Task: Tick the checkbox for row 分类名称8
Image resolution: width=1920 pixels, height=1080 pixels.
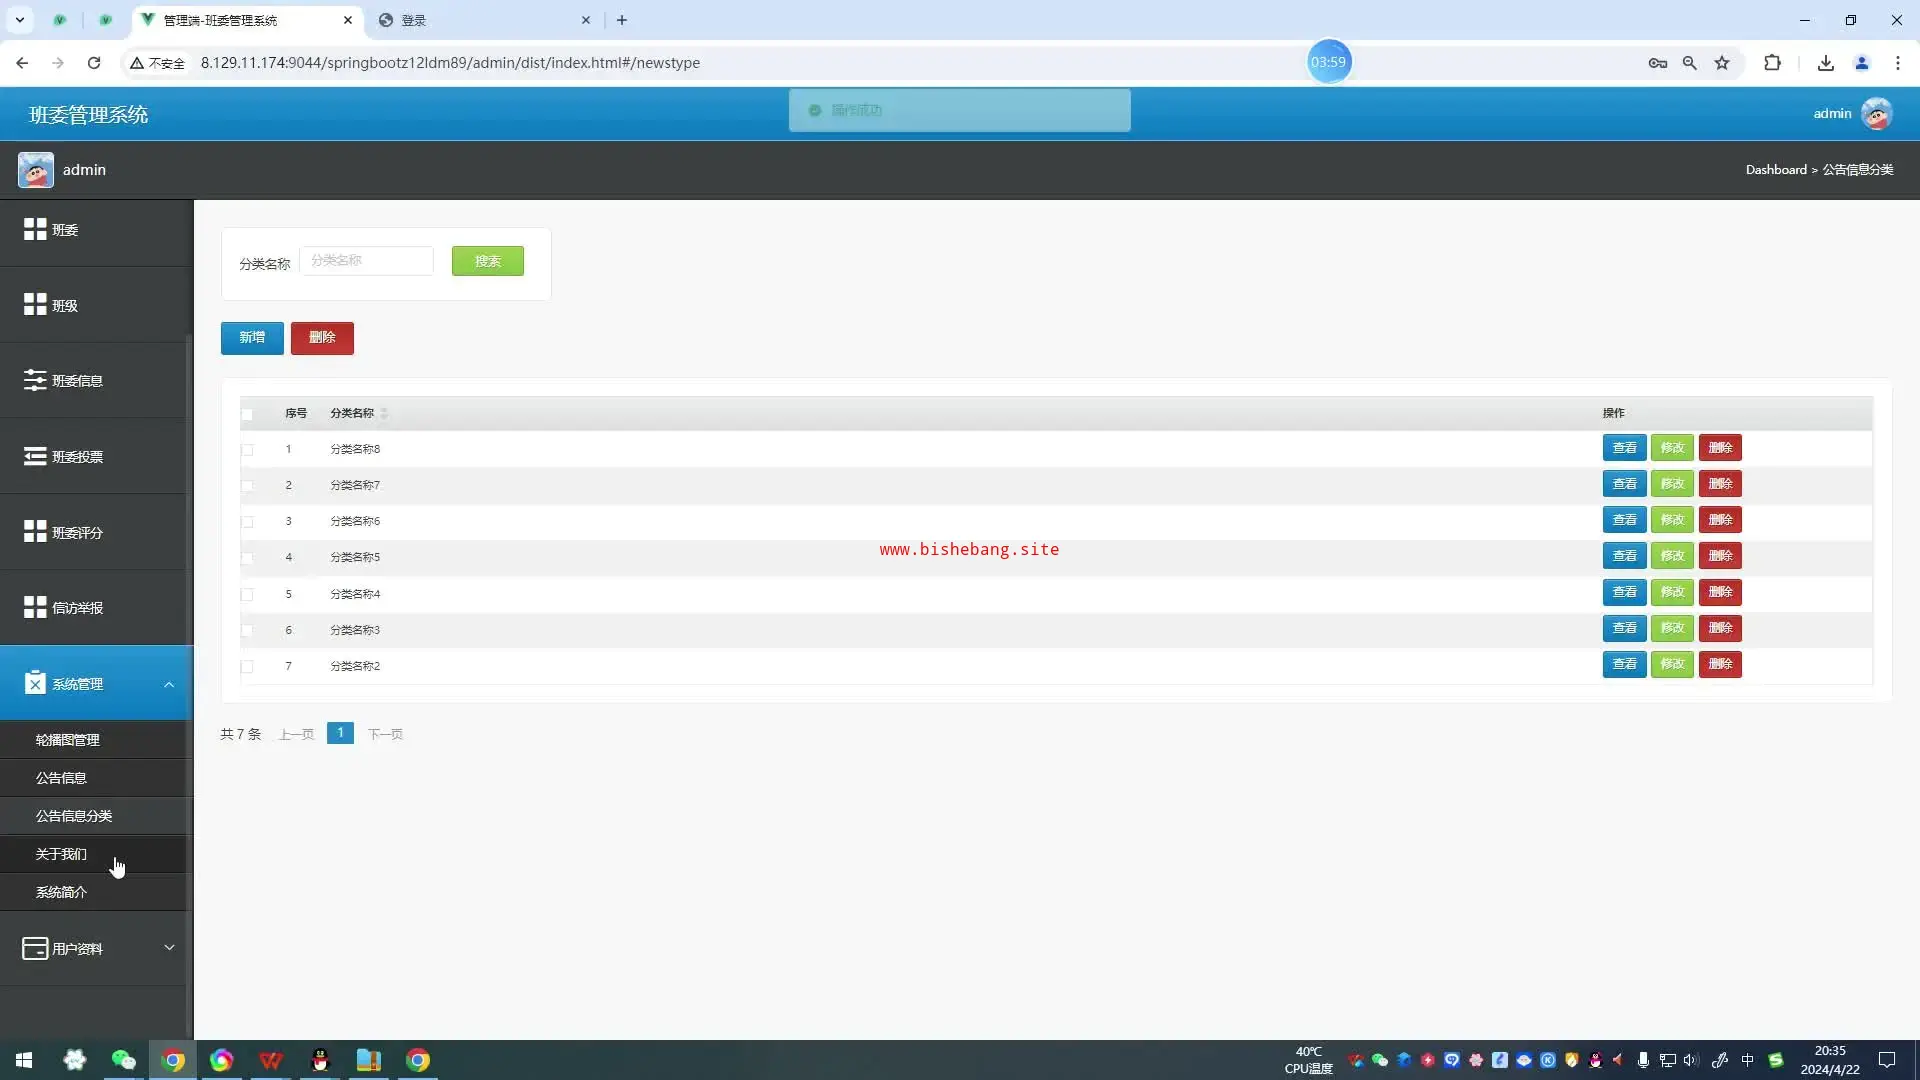Action: point(247,450)
